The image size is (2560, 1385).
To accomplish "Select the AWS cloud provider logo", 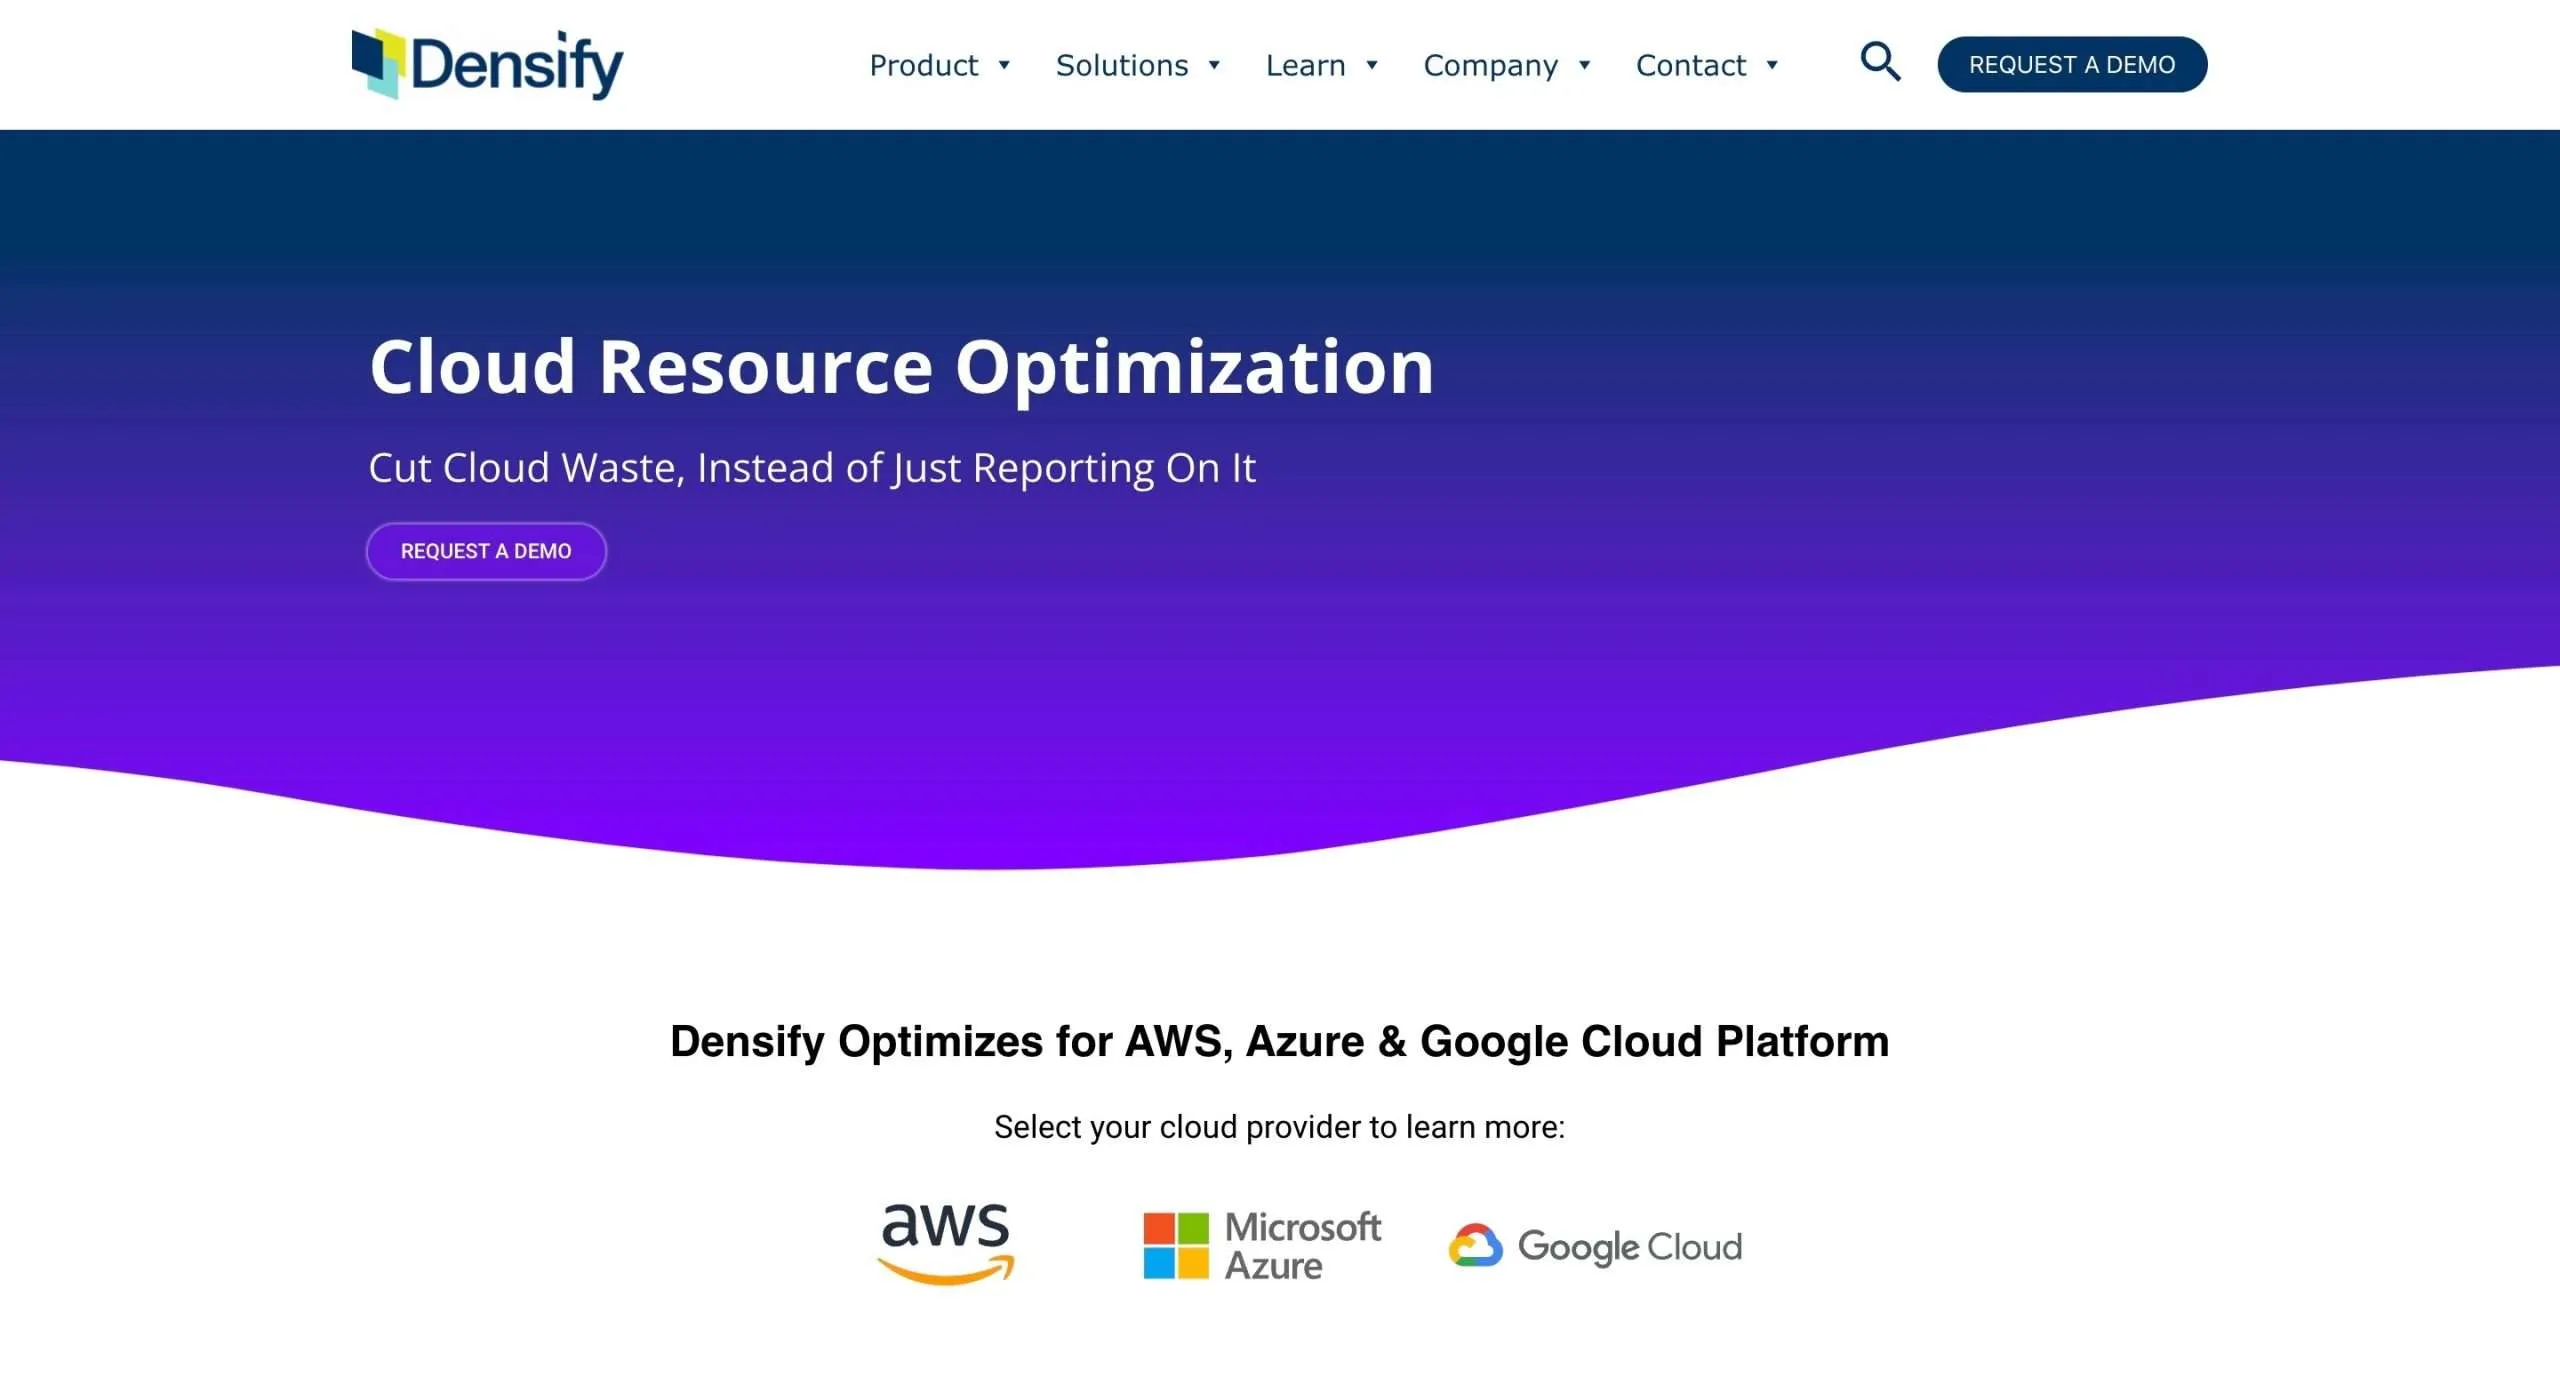I will [x=946, y=1244].
